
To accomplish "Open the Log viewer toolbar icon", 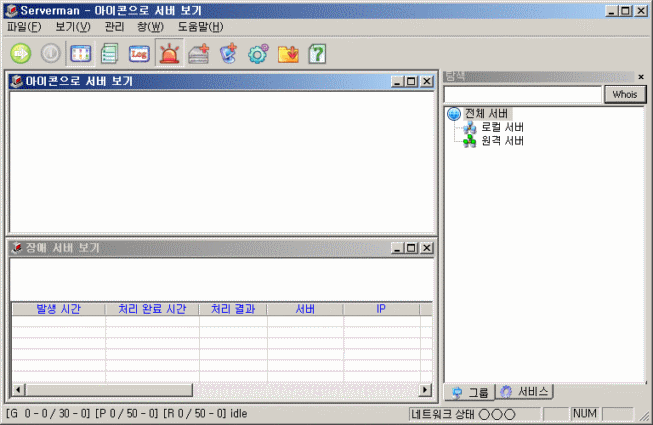I will coord(139,54).
